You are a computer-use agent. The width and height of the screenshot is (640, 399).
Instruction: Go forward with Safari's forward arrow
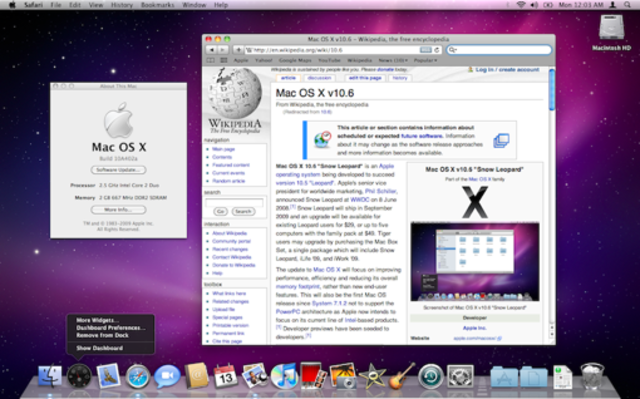click(223, 50)
